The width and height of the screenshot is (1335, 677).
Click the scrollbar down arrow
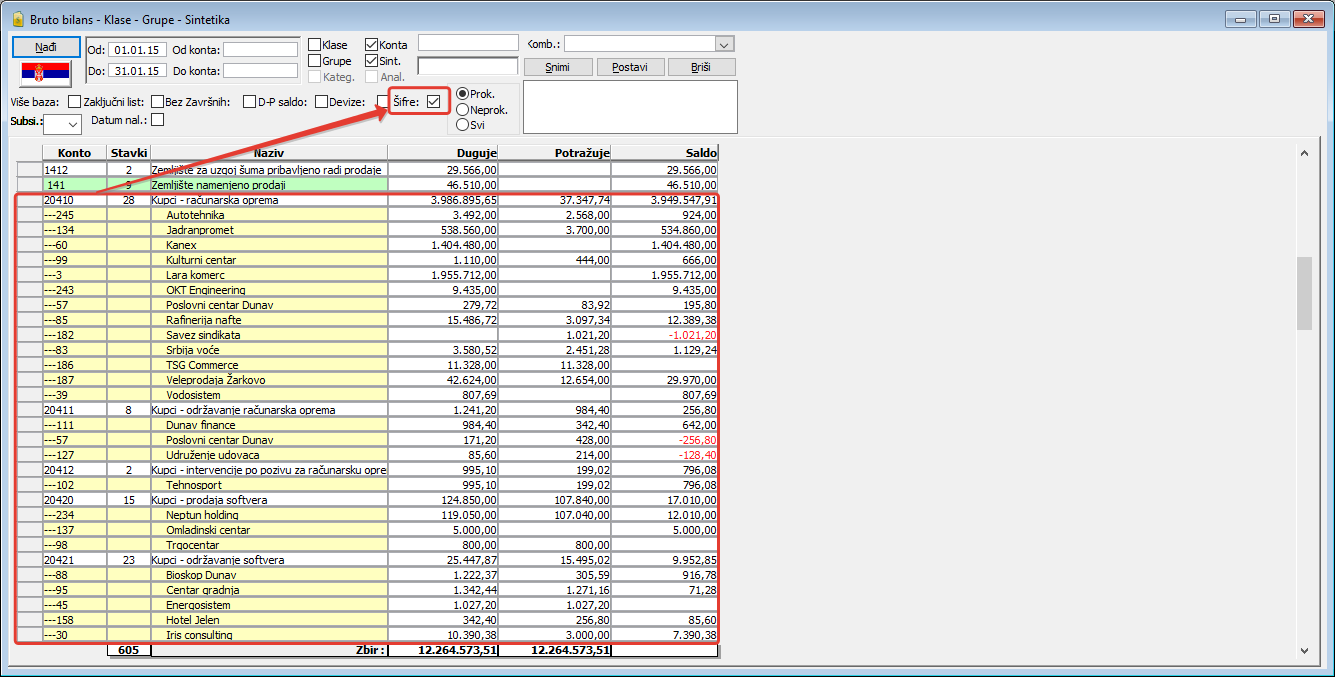(1303, 650)
